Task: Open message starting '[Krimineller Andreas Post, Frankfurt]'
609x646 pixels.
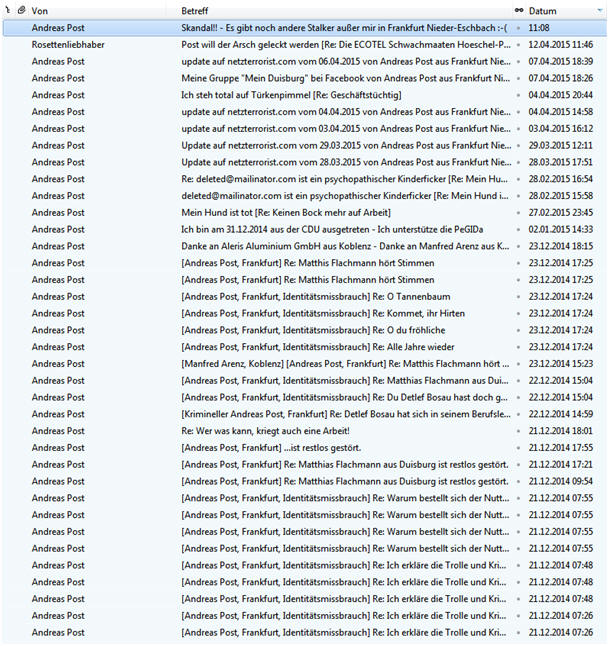Action: [x=346, y=414]
